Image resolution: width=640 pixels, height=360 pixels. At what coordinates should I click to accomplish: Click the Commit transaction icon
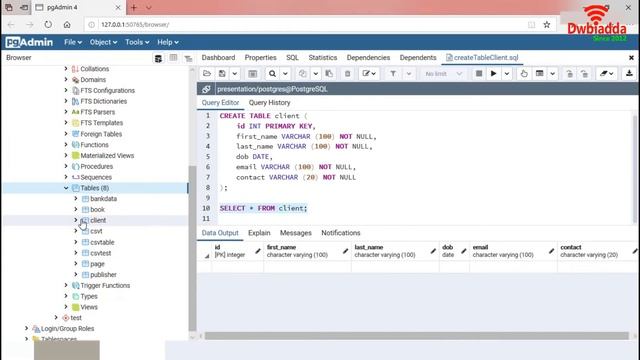(x=569, y=73)
